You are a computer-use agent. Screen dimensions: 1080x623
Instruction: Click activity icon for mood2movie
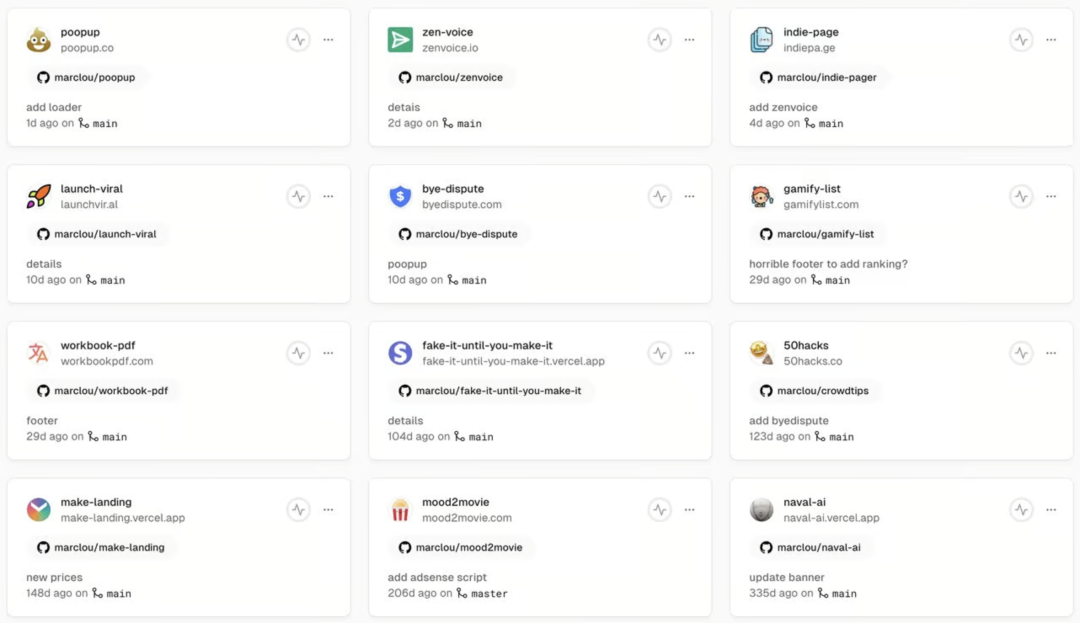pyautogui.click(x=660, y=509)
